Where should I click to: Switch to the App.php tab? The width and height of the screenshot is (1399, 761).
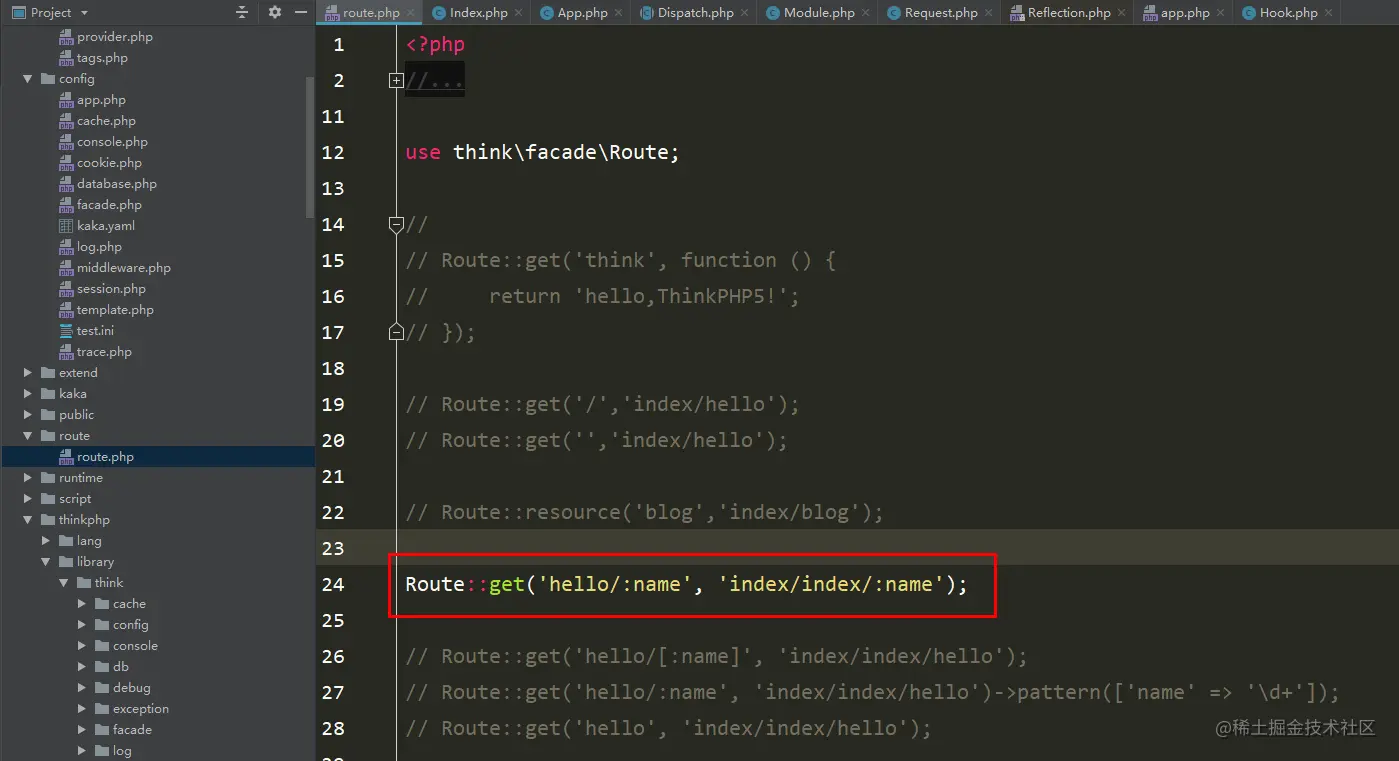click(583, 13)
